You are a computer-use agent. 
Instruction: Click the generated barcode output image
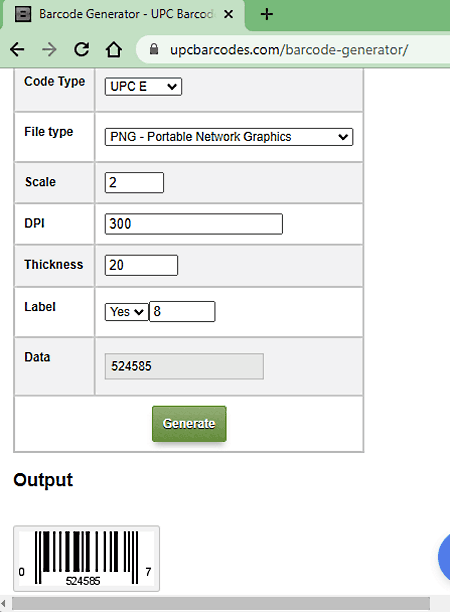click(86, 559)
